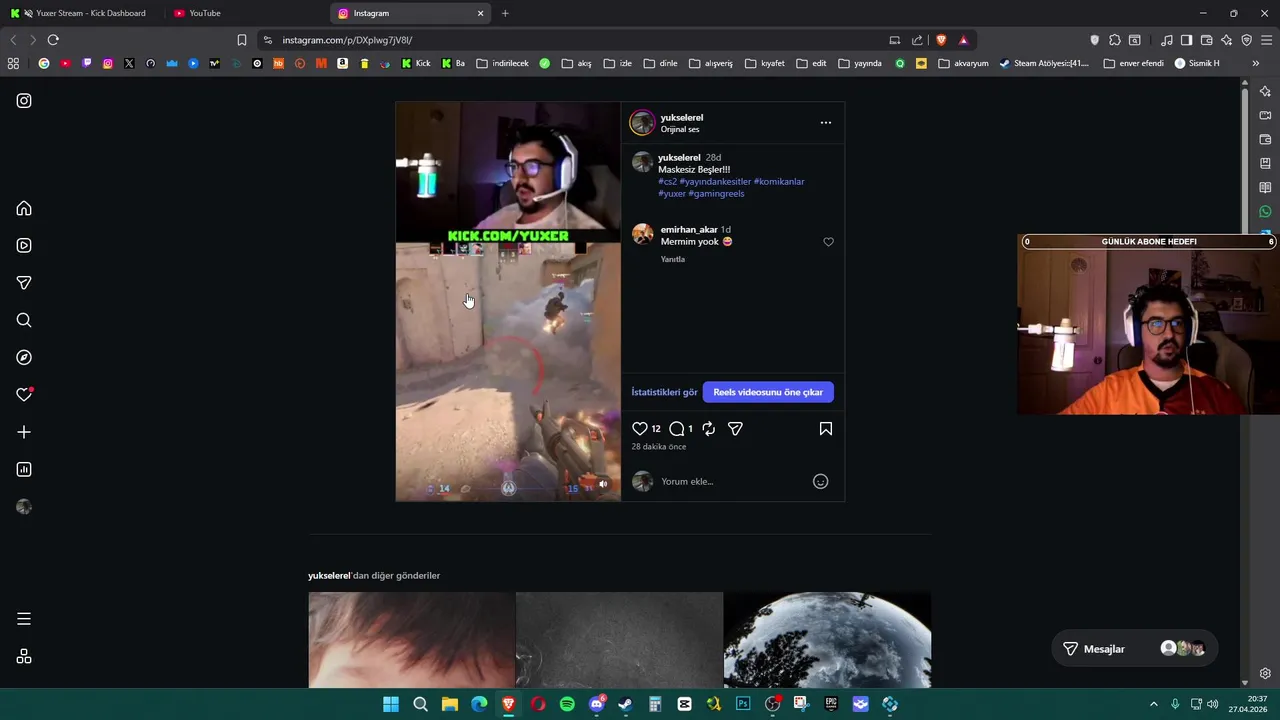Close the Instagram tab

point(480,13)
